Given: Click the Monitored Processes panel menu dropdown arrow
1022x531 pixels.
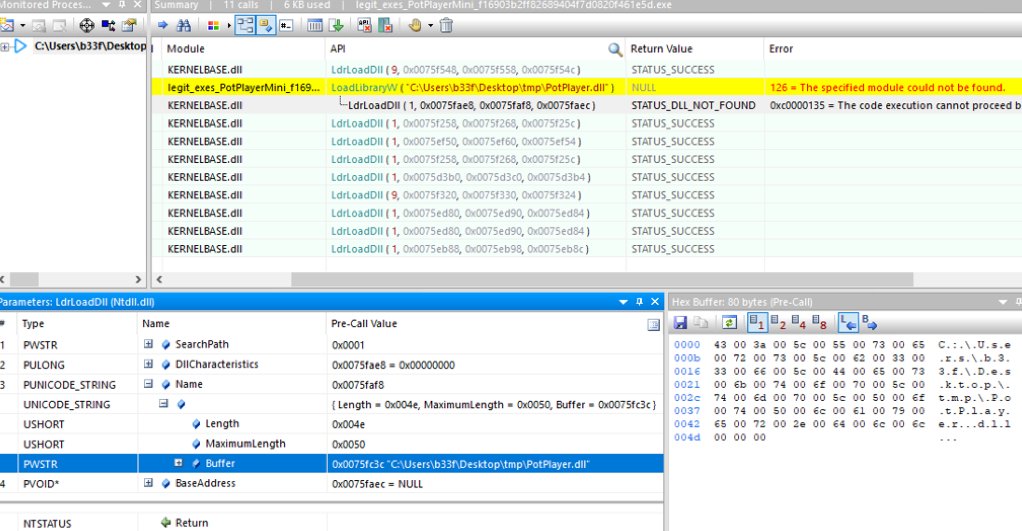Looking at the screenshot, I should coord(106,5).
